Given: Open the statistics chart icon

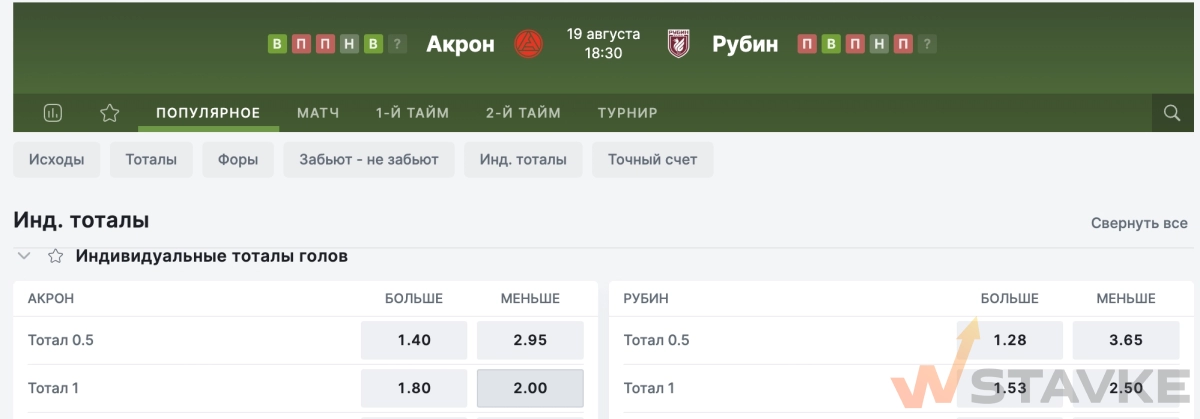Looking at the screenshot, I should [x=53, y=113].
